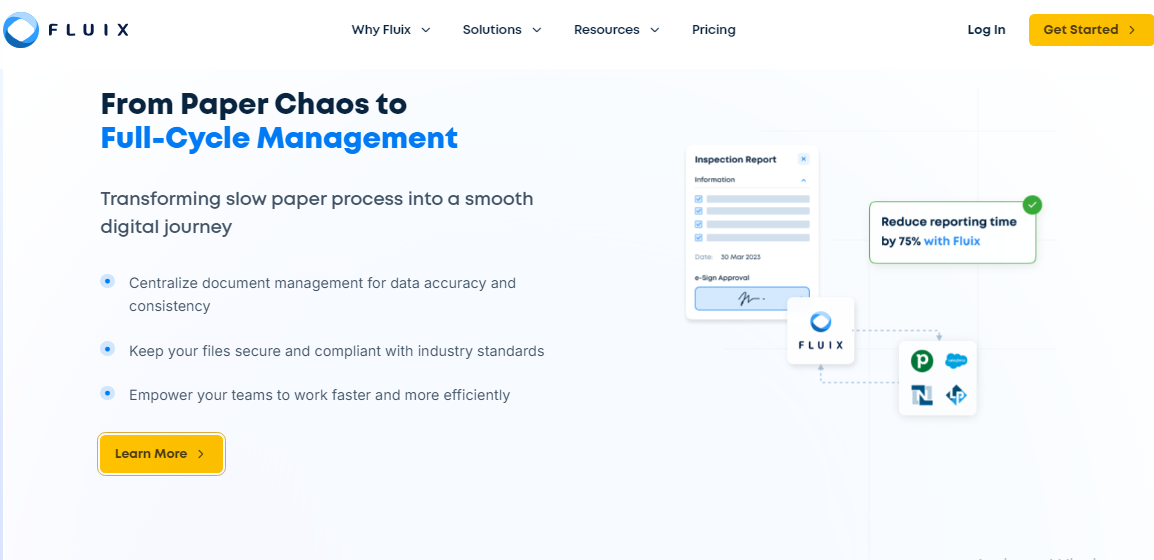
Task: Close the Inspection Report card with X
Action: click(803, 159)
